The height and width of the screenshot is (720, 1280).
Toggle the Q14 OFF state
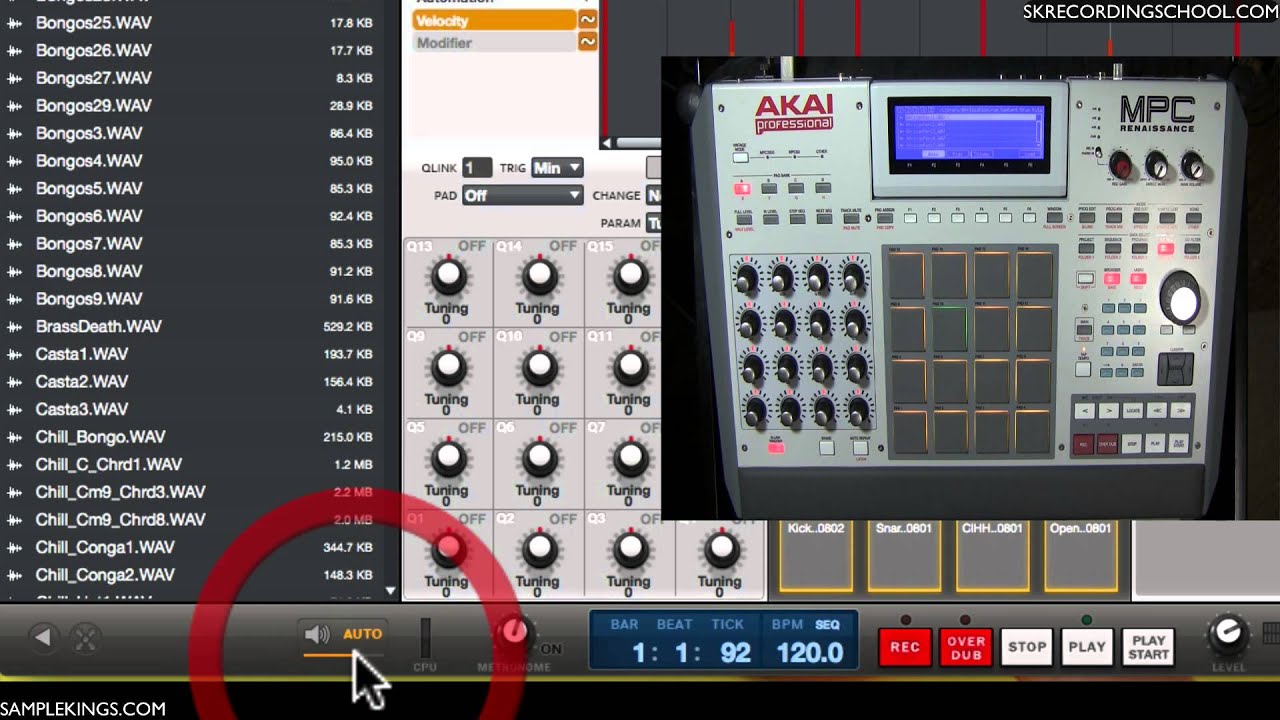pyautogui.click(x=563, y=246)
